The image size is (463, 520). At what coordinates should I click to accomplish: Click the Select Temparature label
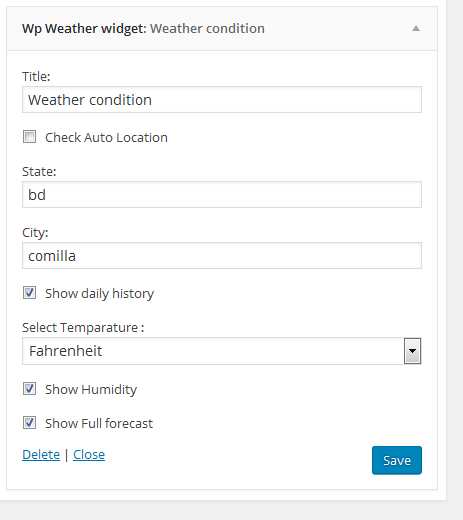point(83,328)
